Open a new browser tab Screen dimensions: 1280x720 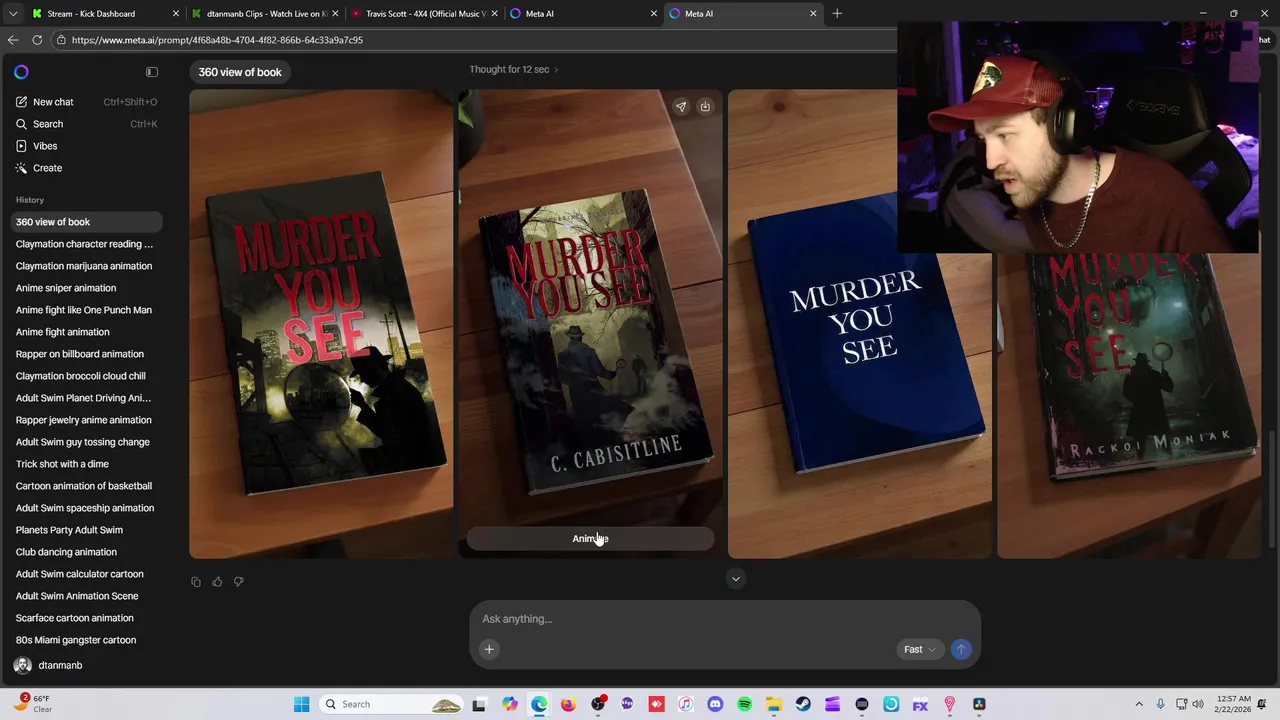coord(837,14)
